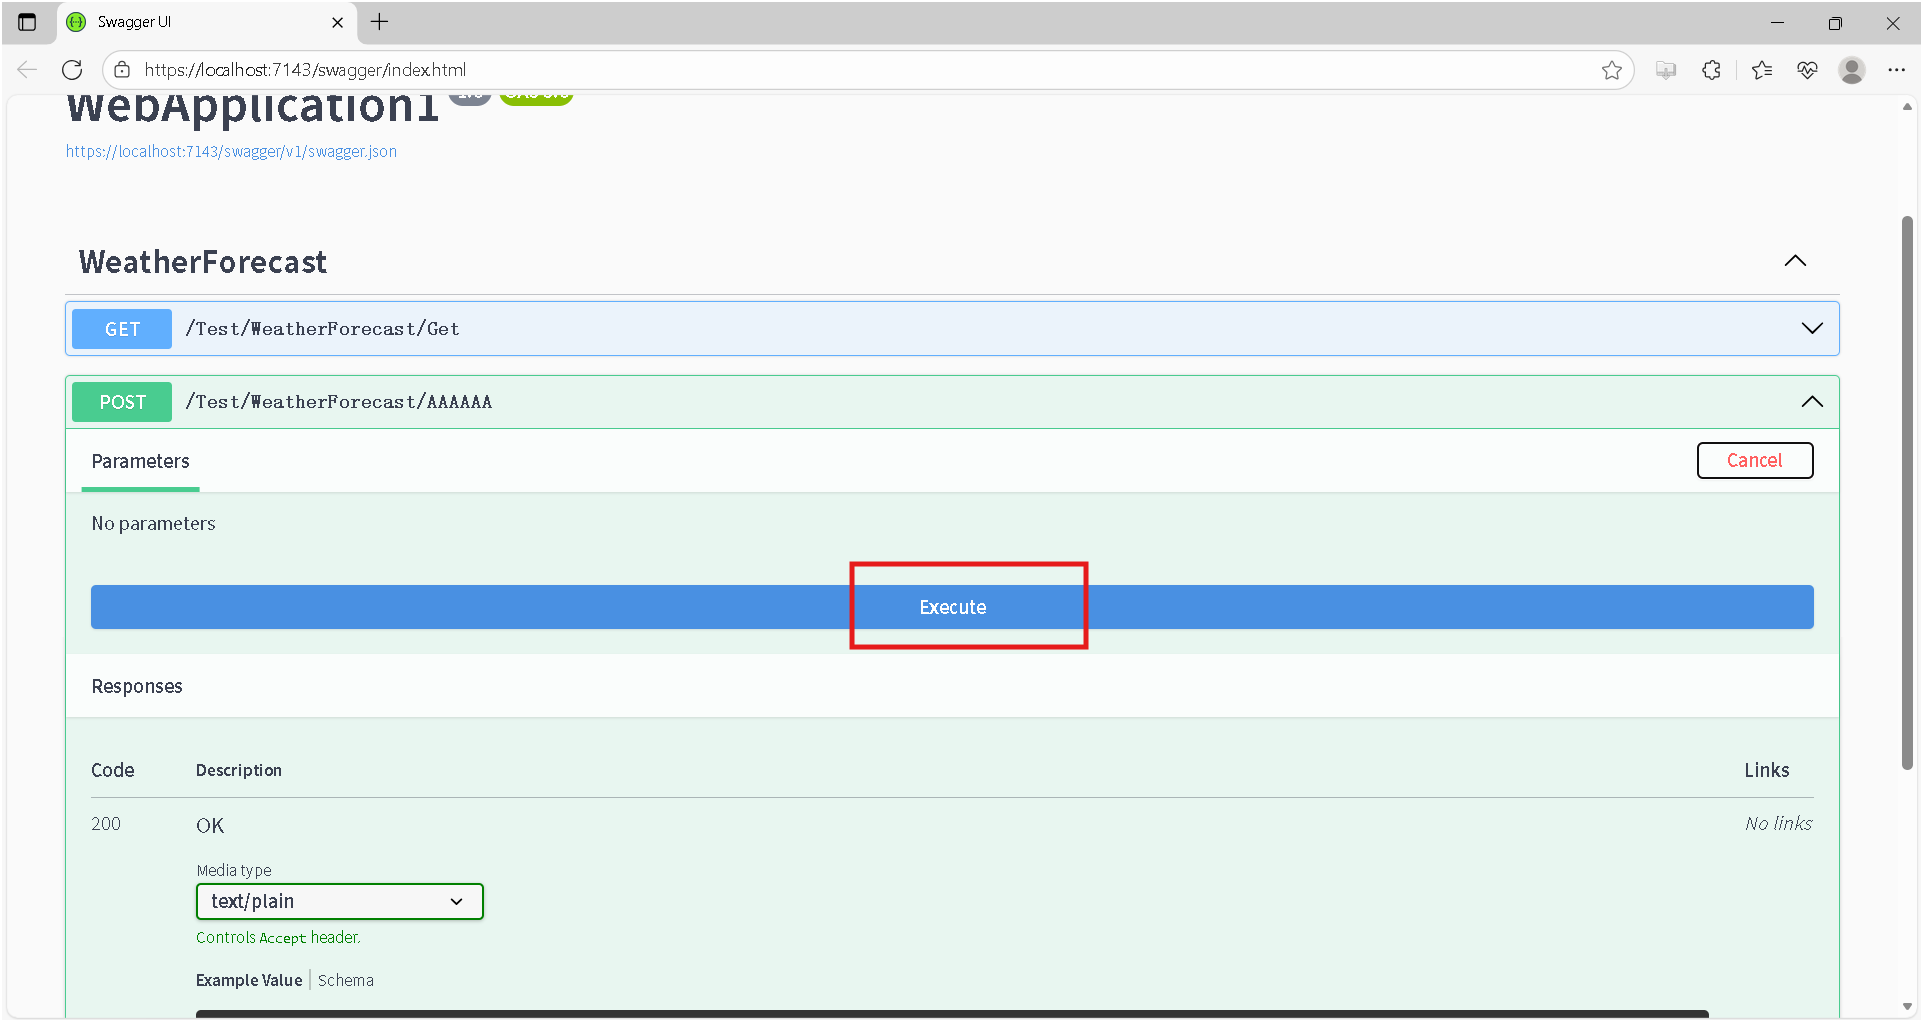
Task: Open the tab actions menu icon
Action: (x=27, y=22)
